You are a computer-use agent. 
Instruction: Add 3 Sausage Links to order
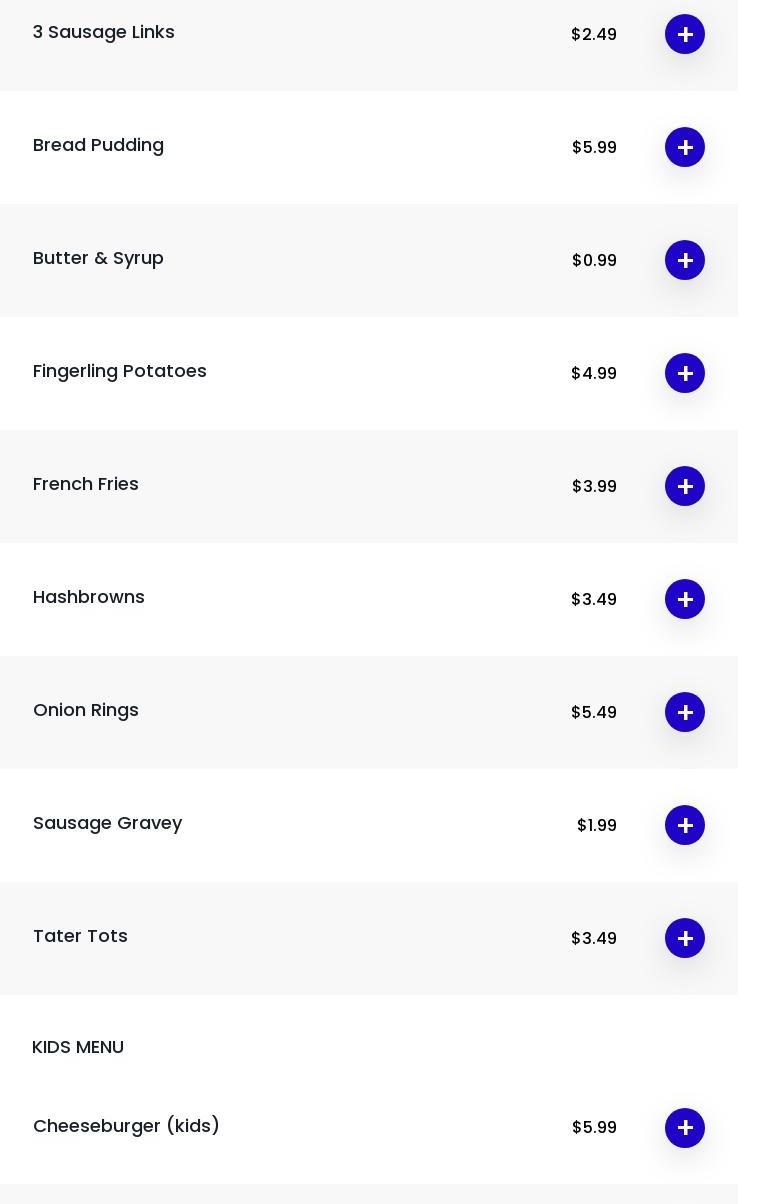(x=685, y=34)
